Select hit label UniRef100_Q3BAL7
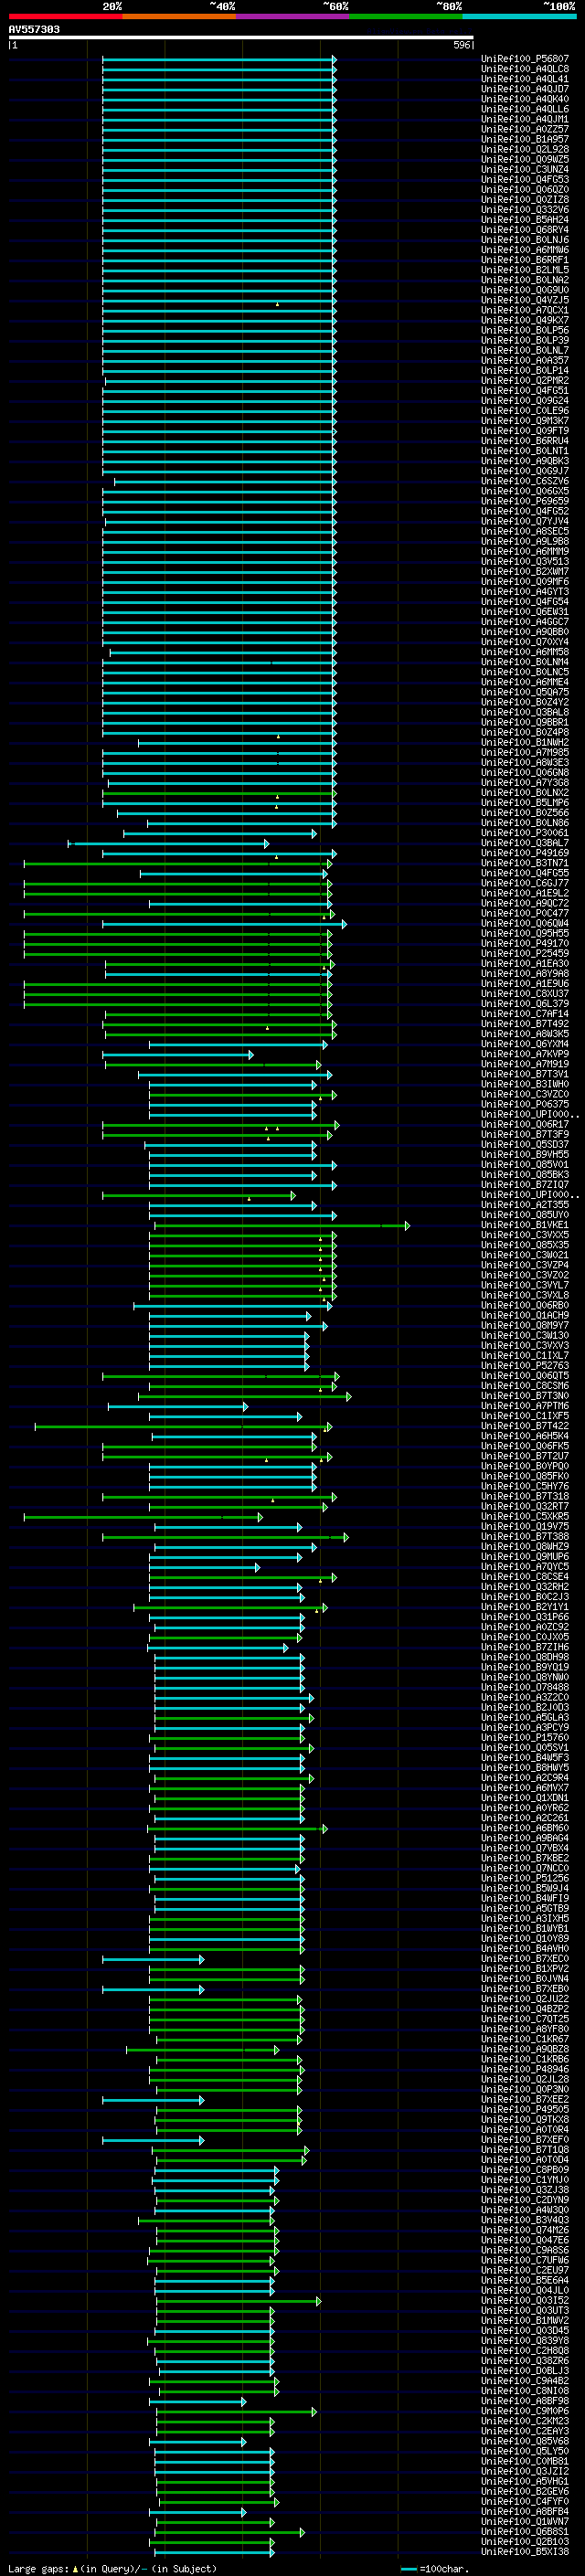The image size is (585, 2576). coord(525,843)
